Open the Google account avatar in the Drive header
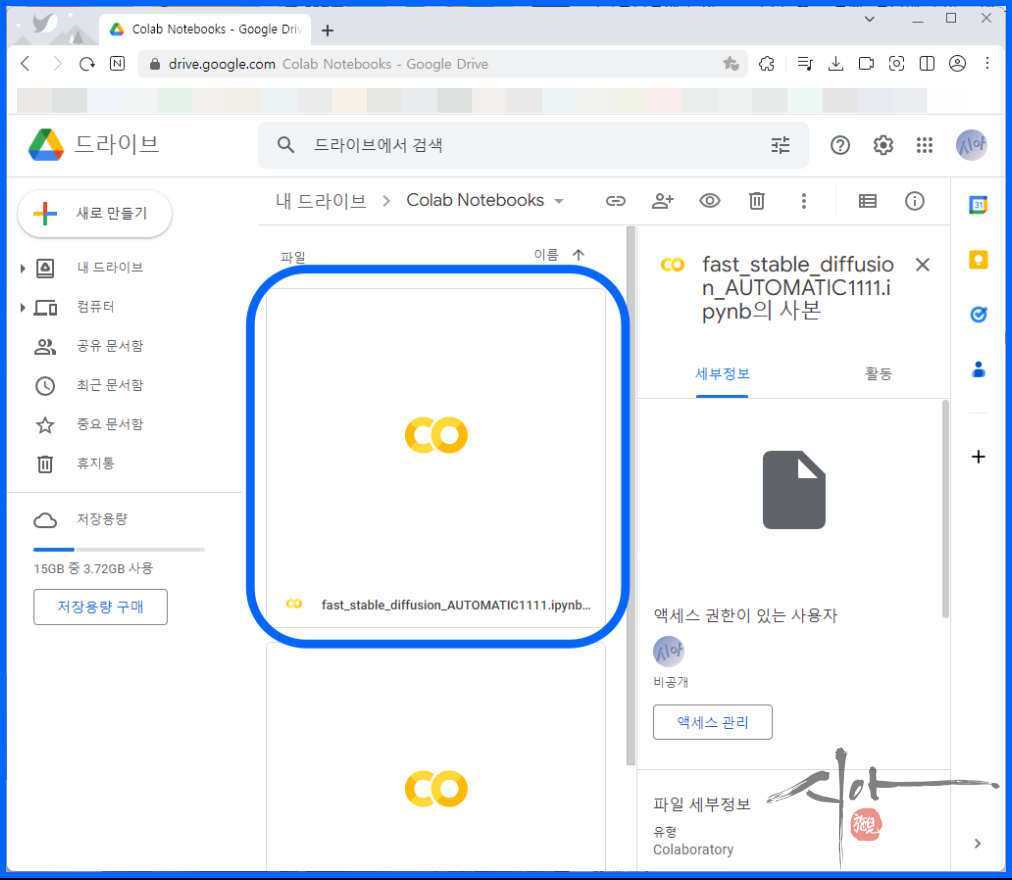 pos(971,145)
